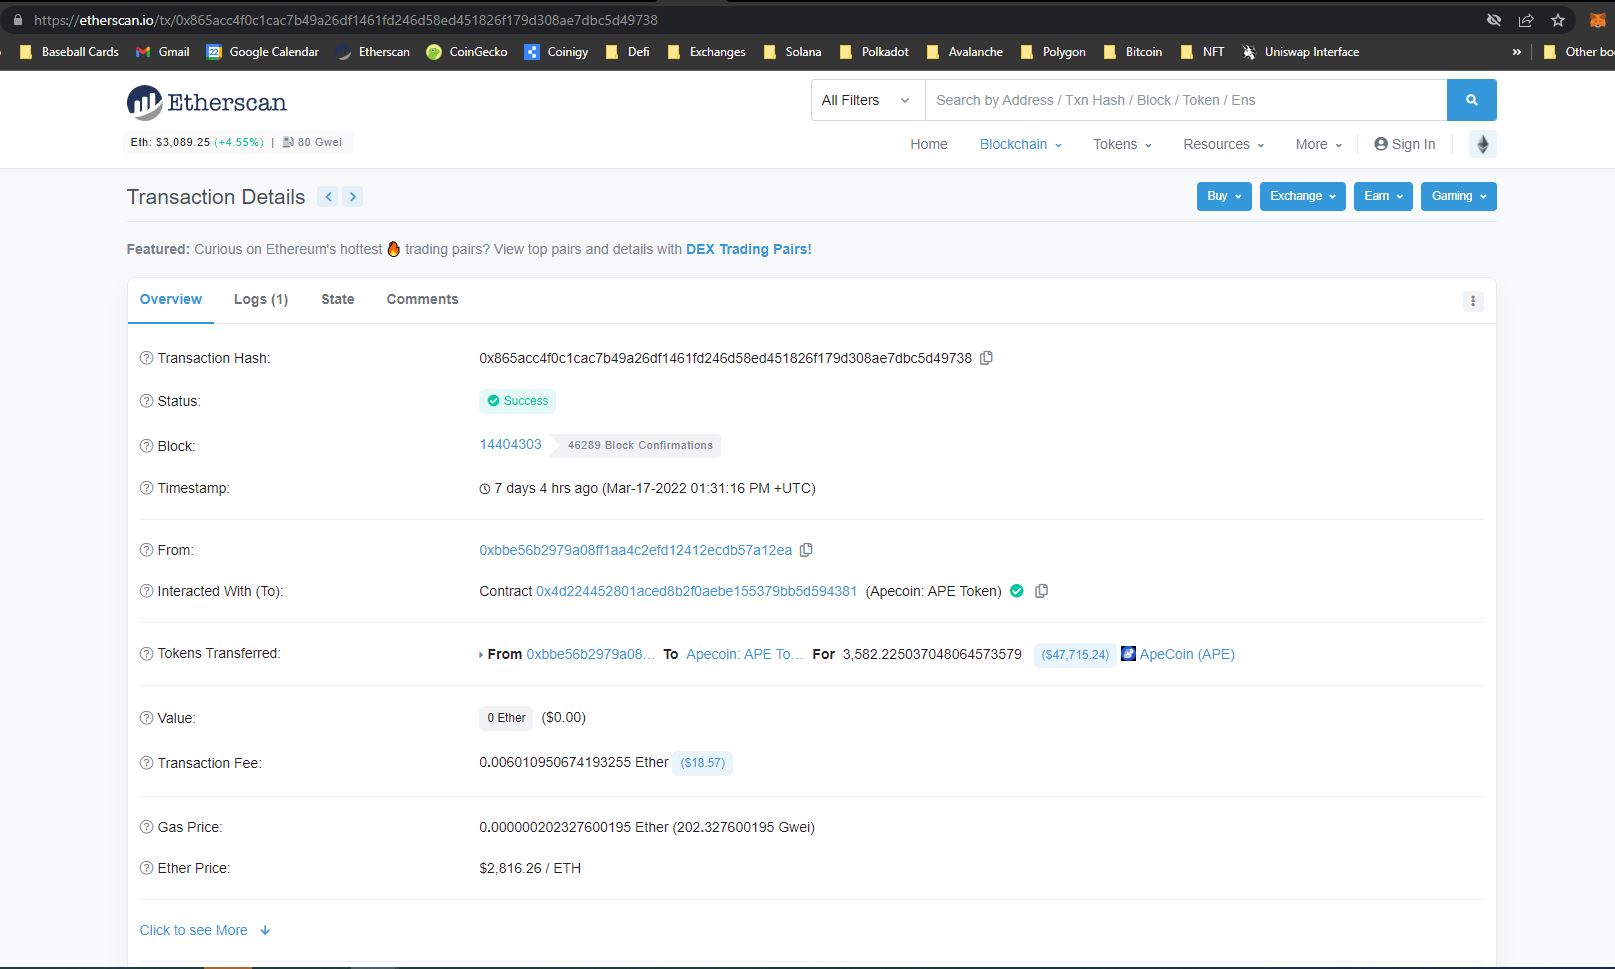Switch to the State tab
Screen dimensions: 1615x969
coord(338,299)
